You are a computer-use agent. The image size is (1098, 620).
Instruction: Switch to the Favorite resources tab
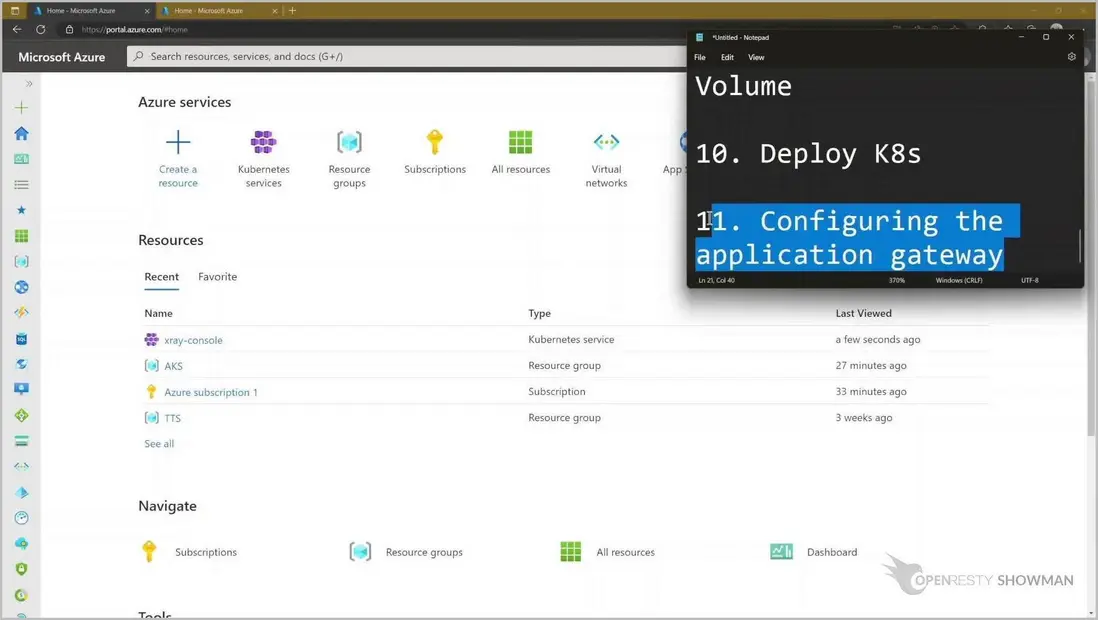click(217, 277)
